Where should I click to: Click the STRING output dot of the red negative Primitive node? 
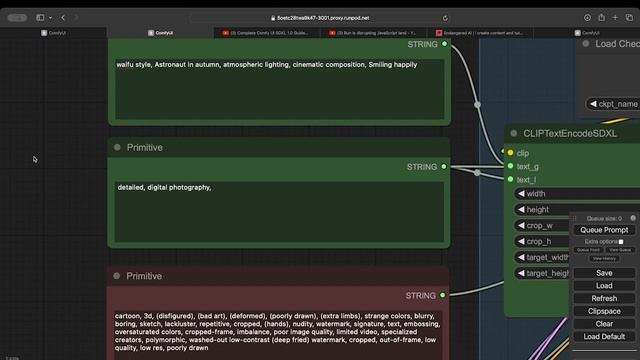click(442, 295)
